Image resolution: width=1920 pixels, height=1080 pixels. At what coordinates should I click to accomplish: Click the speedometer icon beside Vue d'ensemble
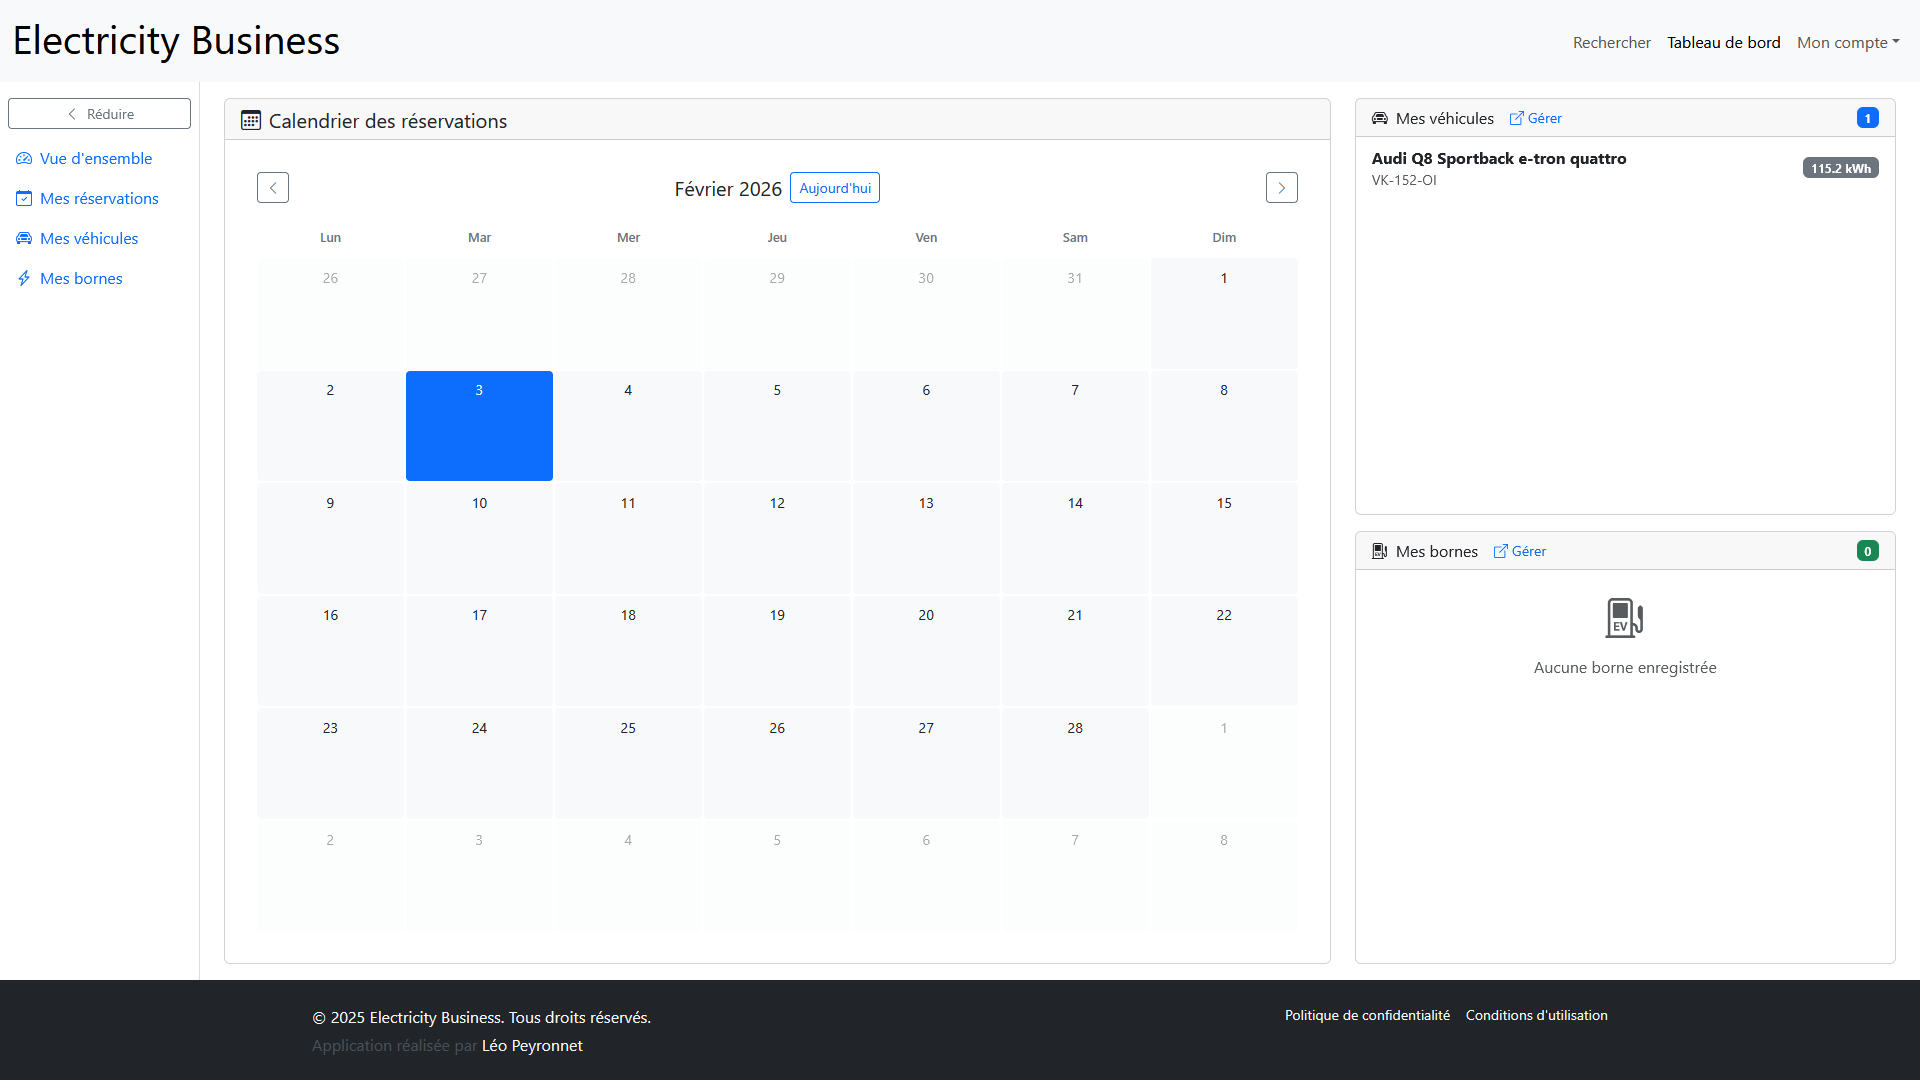coord(24,159)
